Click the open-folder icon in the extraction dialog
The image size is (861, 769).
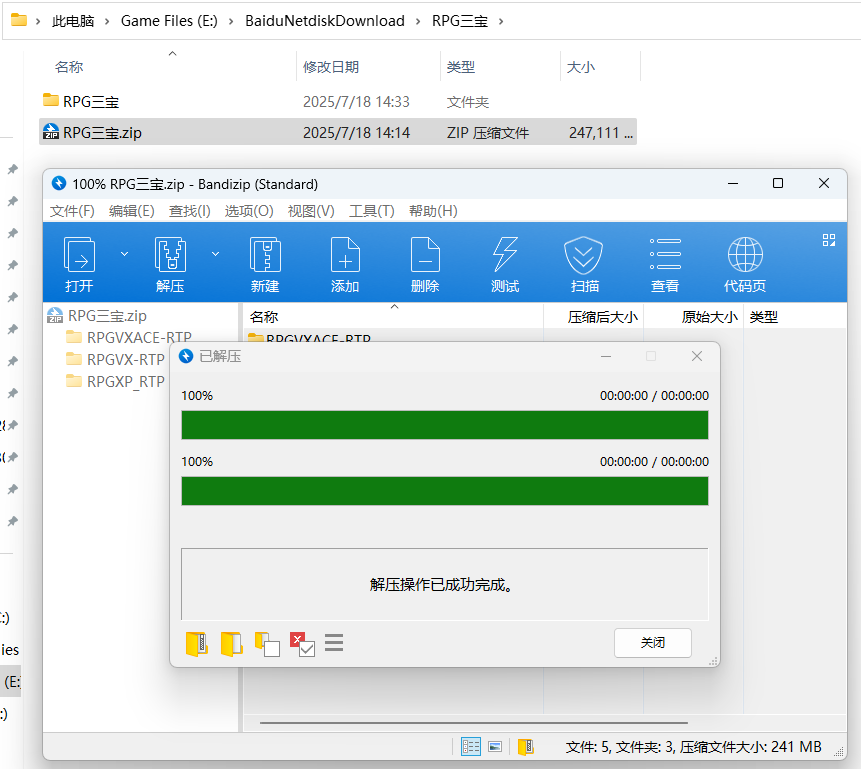click(x=232, y=644)
